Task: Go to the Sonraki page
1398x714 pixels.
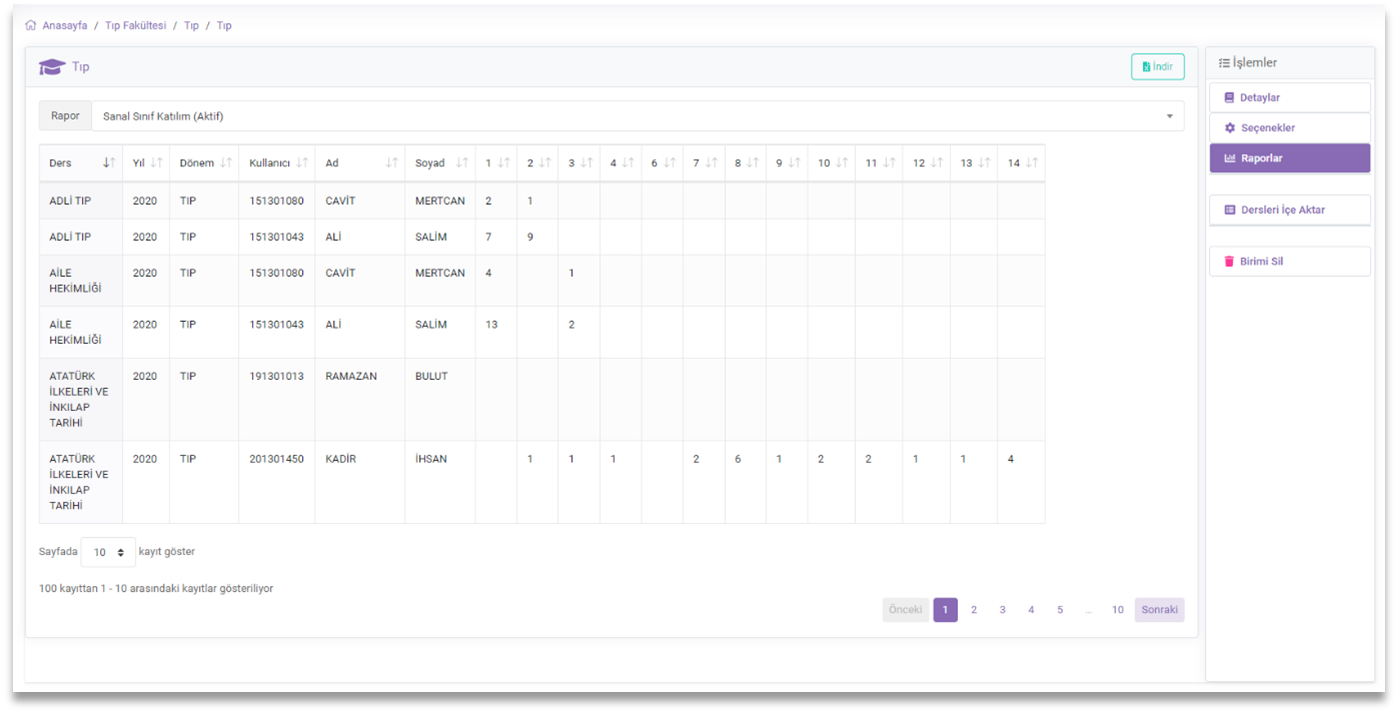Action: pos(1159,610)
